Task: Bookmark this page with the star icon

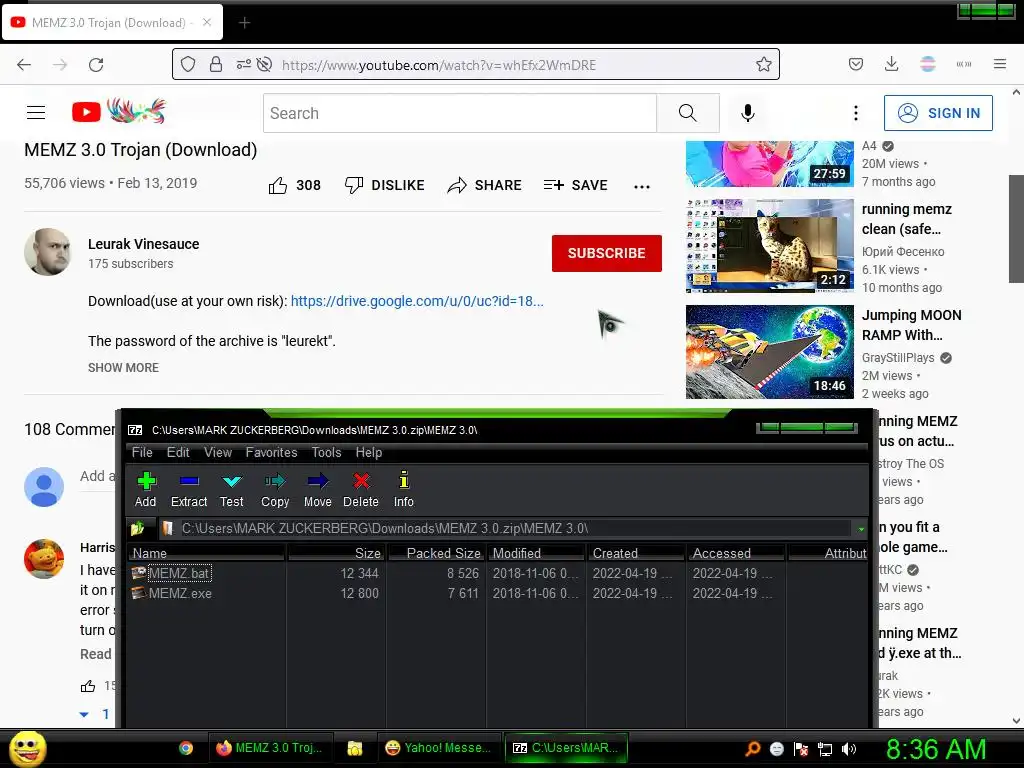Action: [x=763, y=64]
